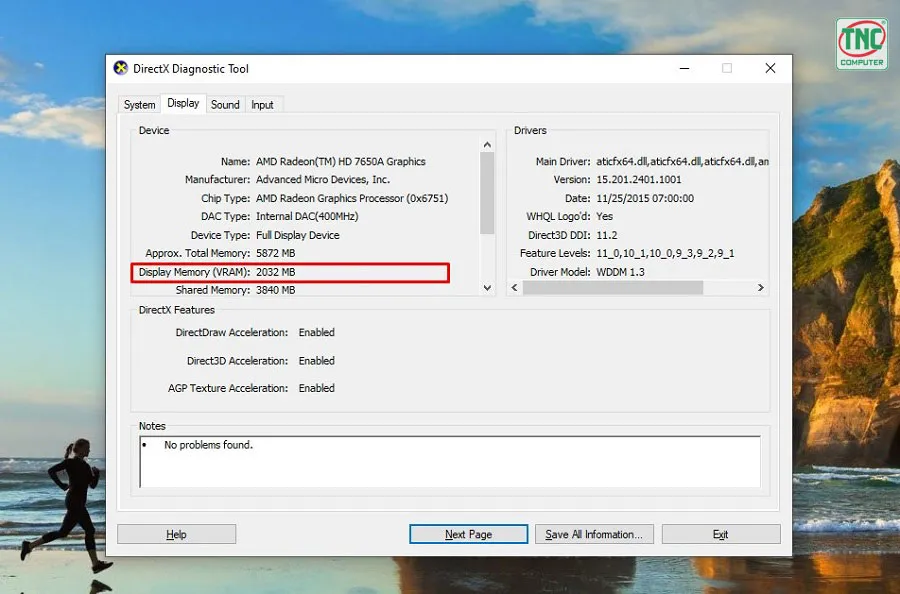
Task: Switch to the System tab
Action: [x=139, y=104]
